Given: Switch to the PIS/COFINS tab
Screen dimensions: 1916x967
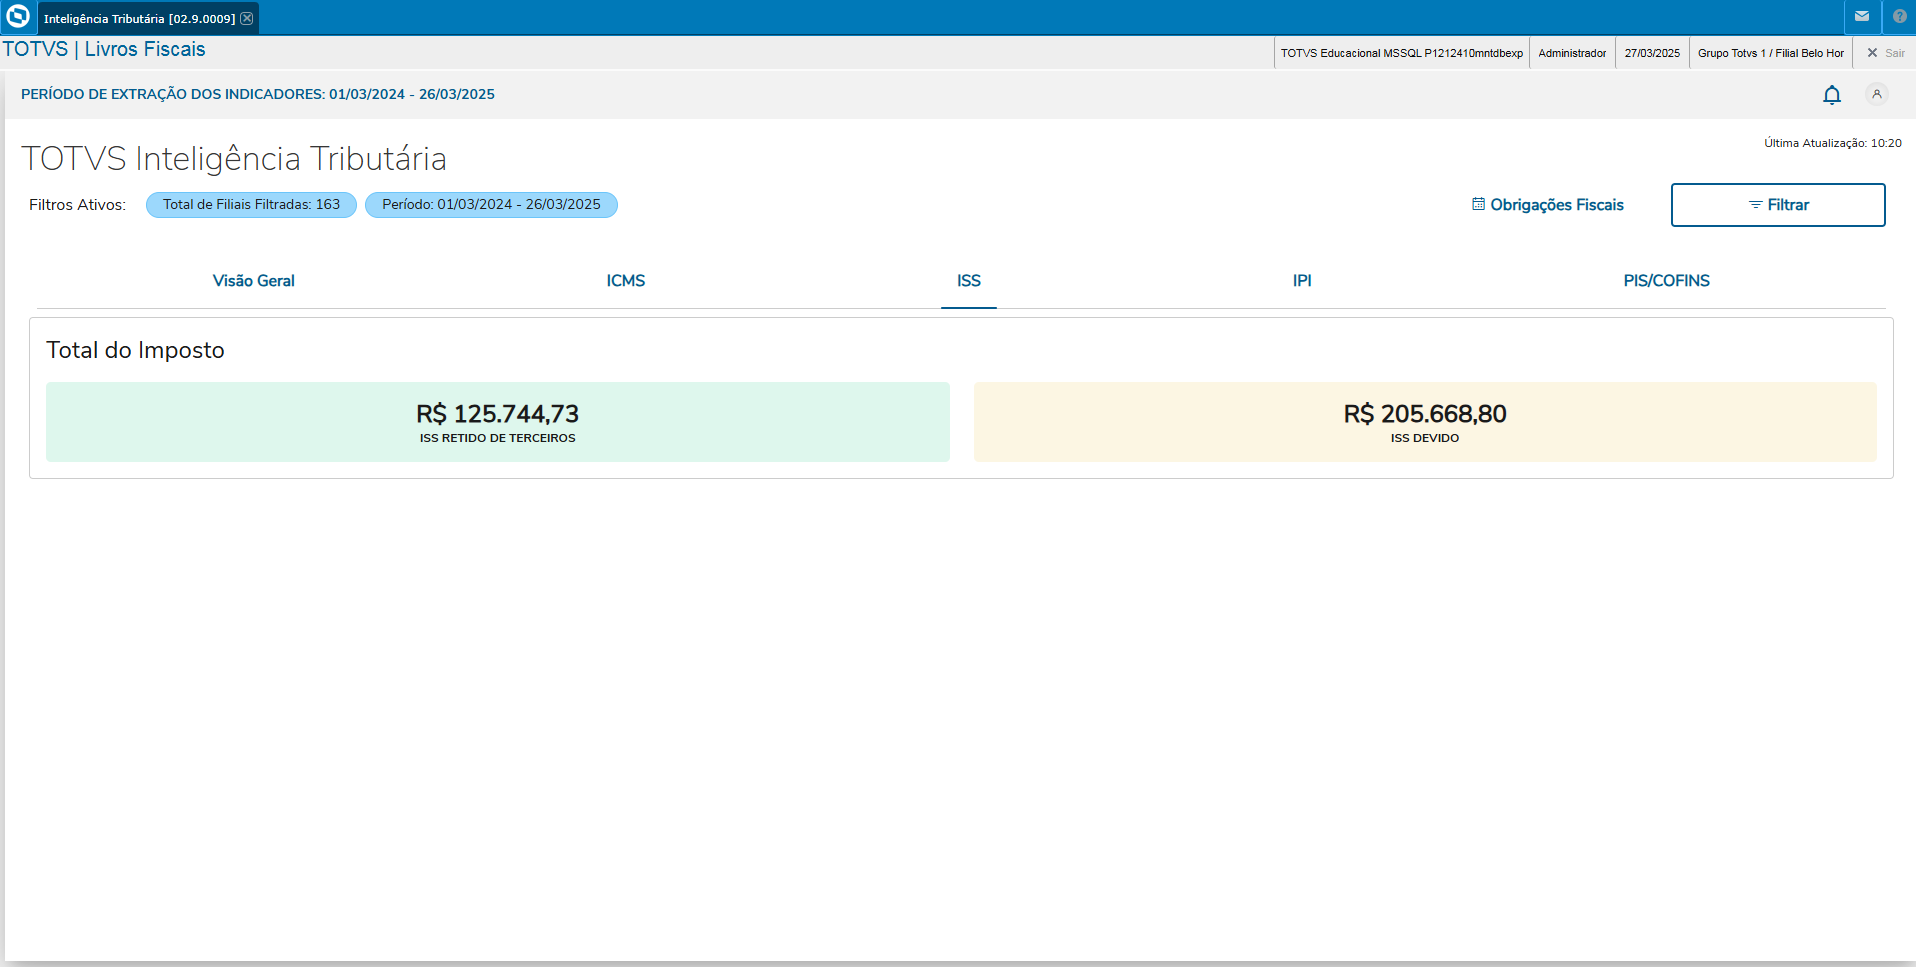Looking at the screenshot, I should (x=1667, y=281).
